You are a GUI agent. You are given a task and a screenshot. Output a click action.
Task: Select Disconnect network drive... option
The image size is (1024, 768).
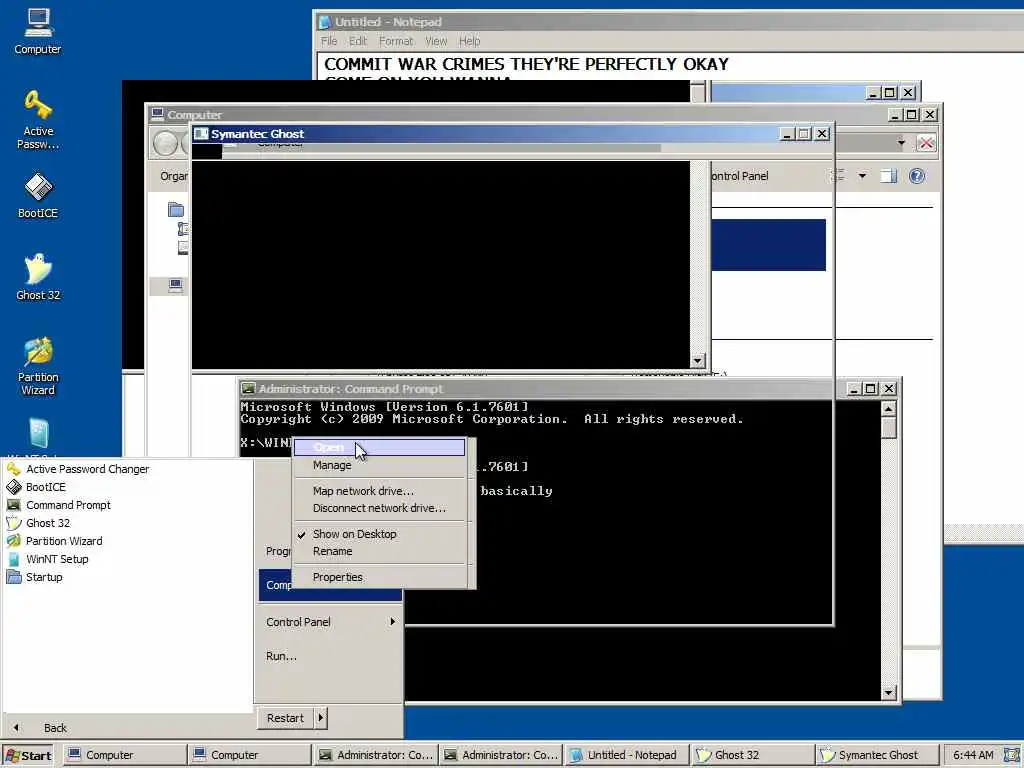click(x=379, y=507)
